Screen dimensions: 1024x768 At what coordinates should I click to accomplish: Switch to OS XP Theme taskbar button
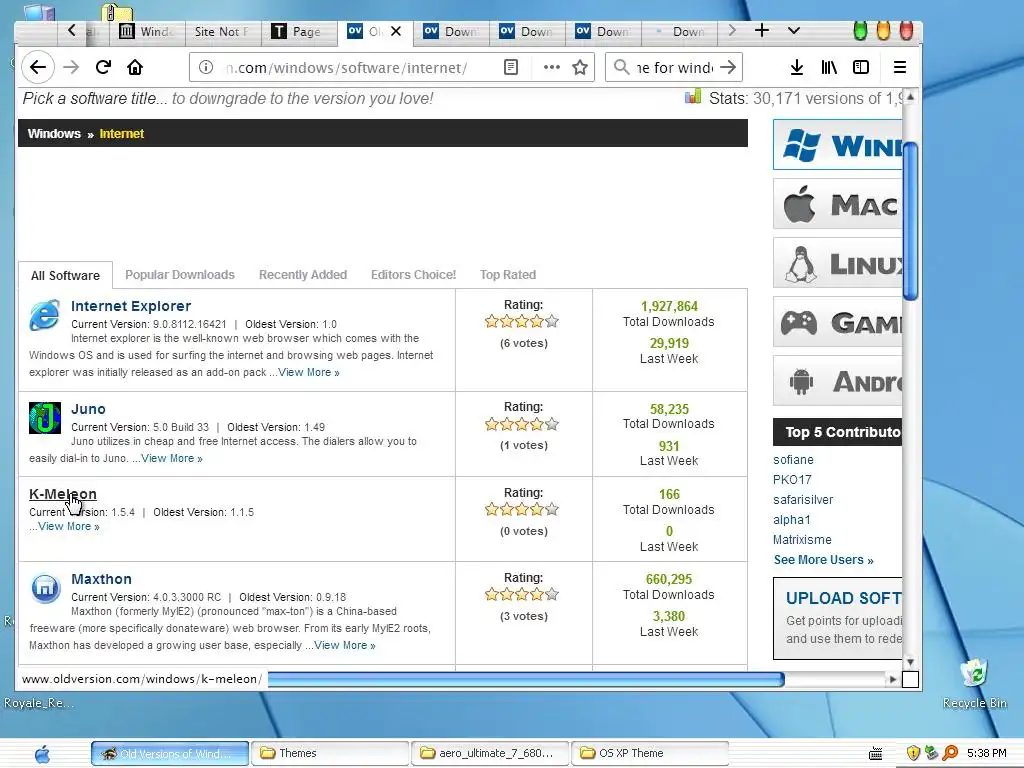pyautogui.click(x=650, y=753)
